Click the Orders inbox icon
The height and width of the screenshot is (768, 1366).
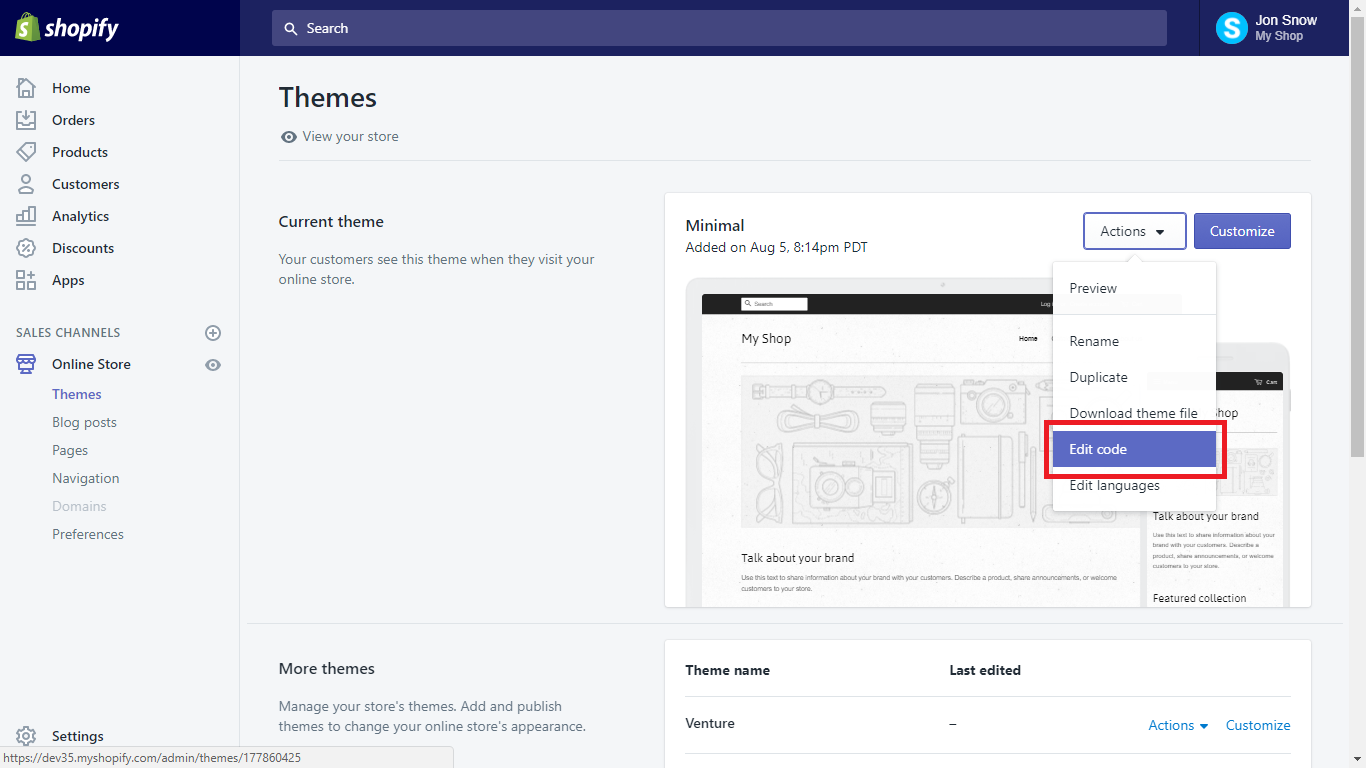pyautogui.click(x=26, y=120)
